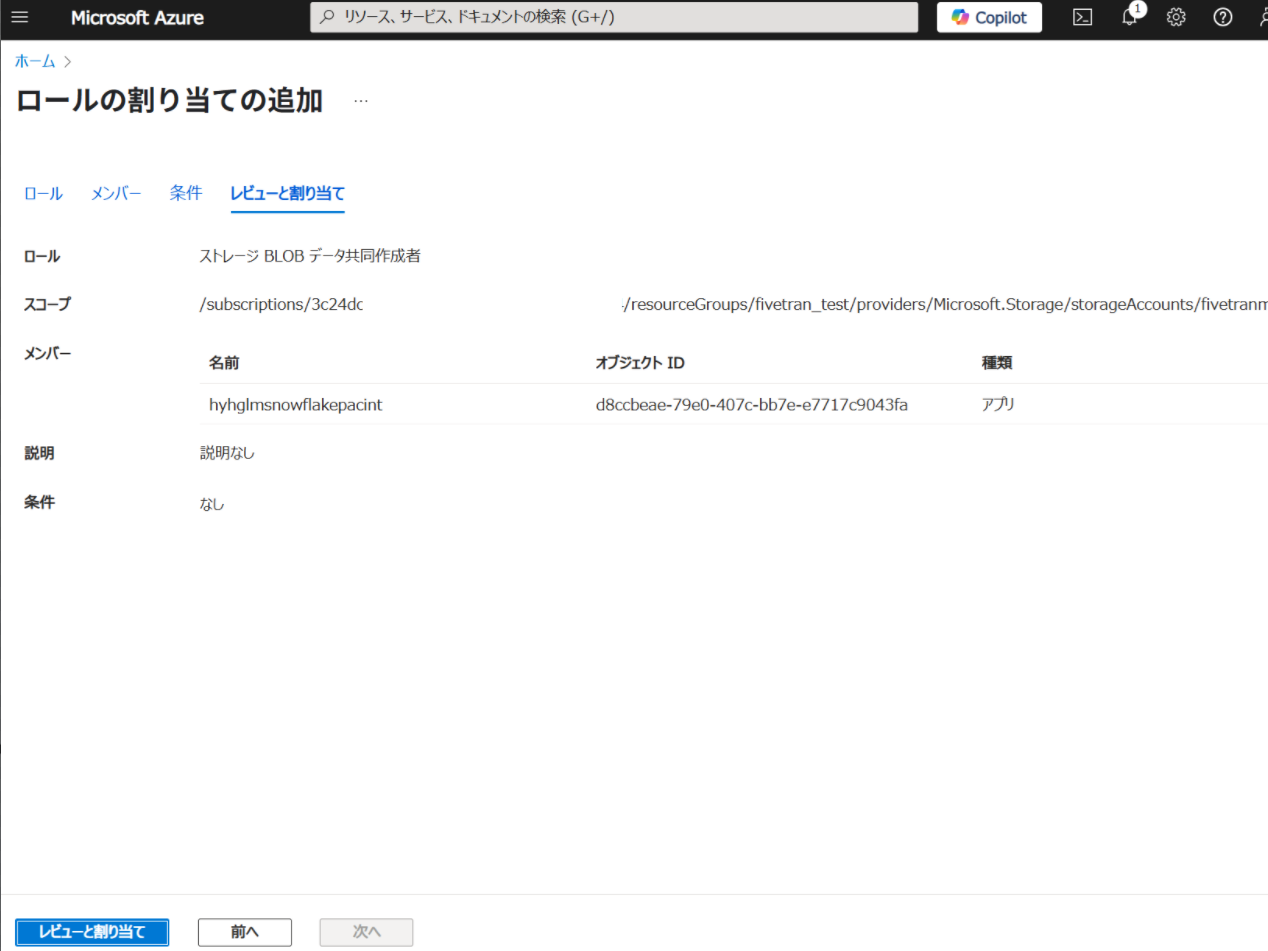Select the レビューと割り当て tab

pos(287,194)
